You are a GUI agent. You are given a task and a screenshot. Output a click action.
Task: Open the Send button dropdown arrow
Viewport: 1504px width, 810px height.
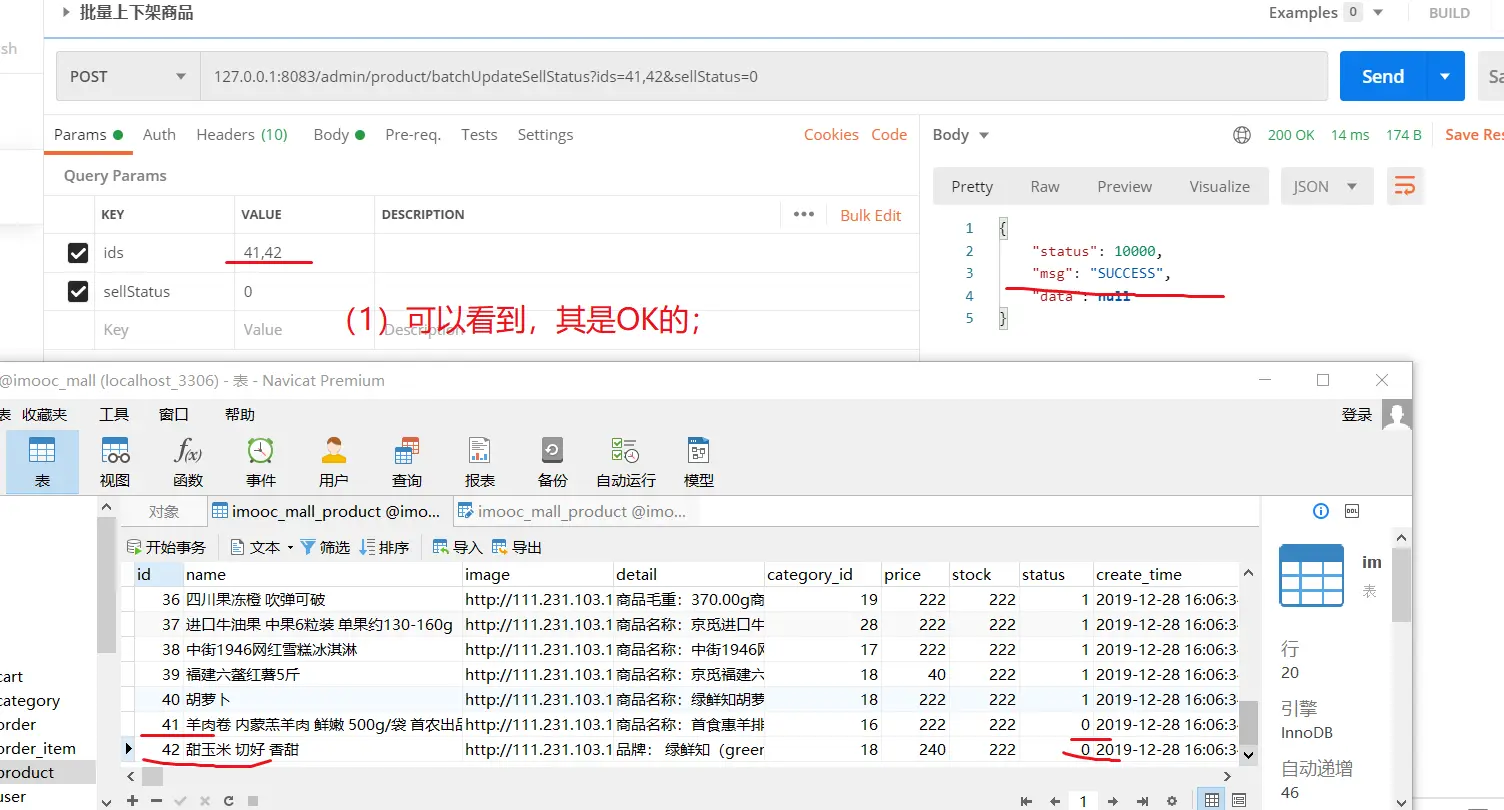[1444, 77]
